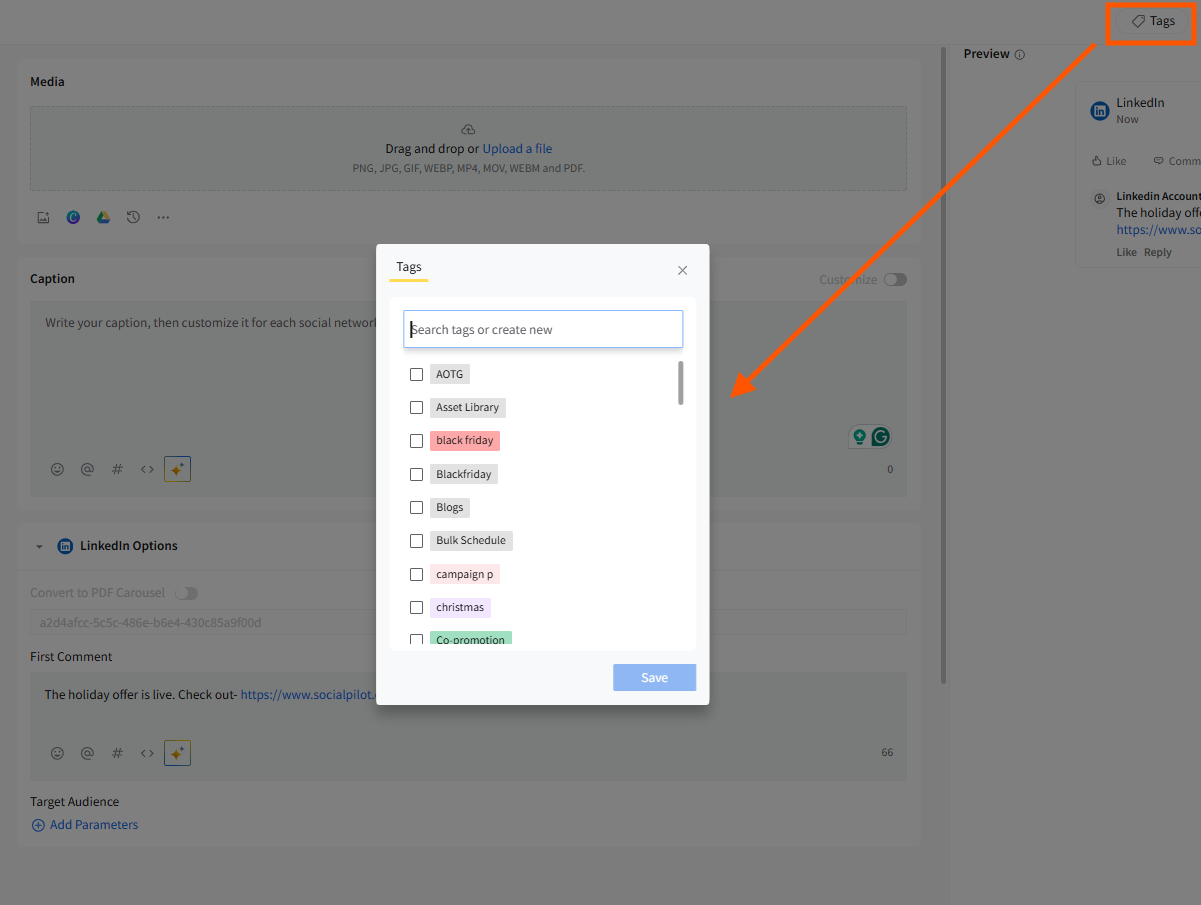1201x905 pixels.
Task: Click the Grammarly icon in caption box
Action: click(x=880, y=436)
